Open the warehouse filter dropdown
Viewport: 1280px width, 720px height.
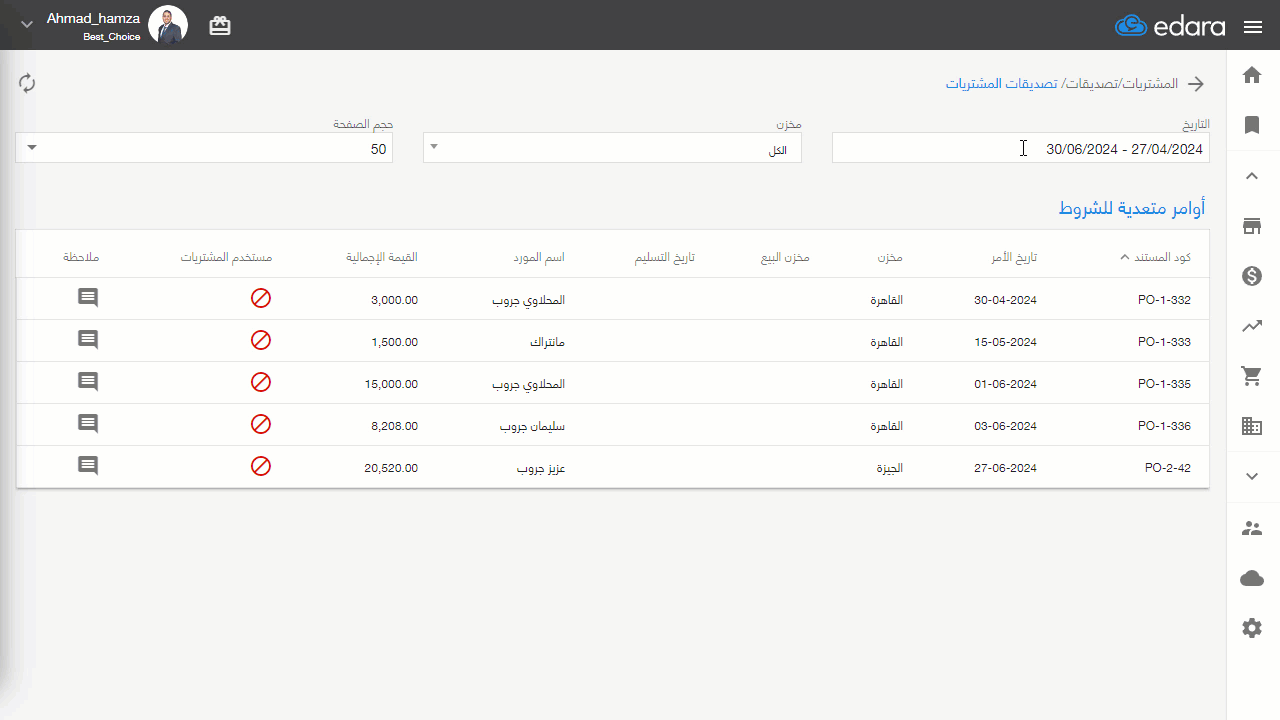(x=612, y=148)
